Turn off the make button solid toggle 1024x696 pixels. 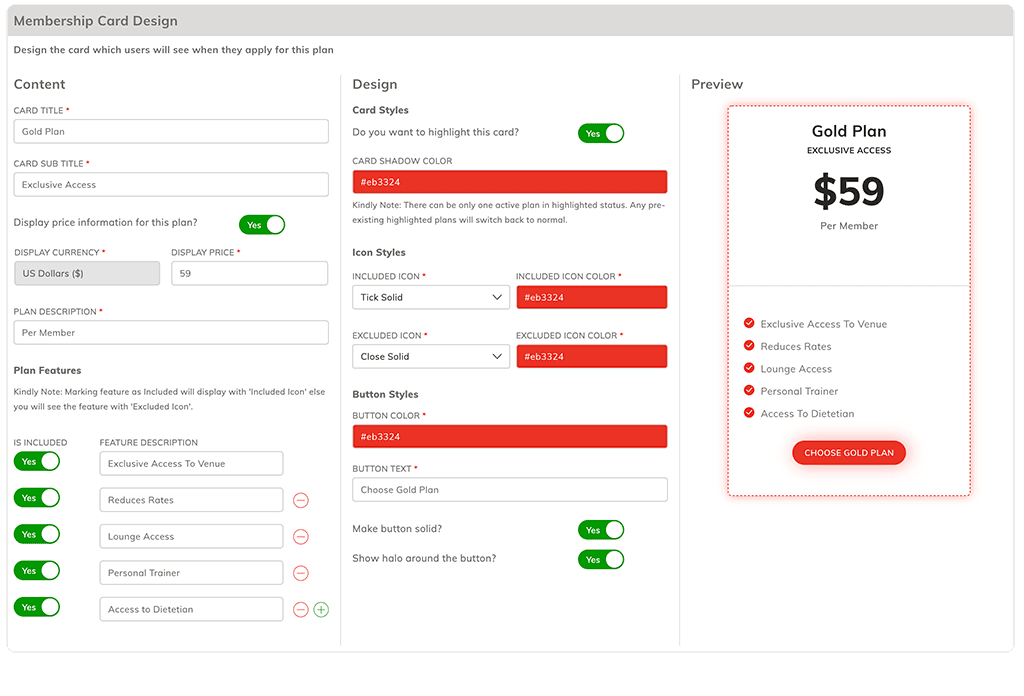point(600,530)
